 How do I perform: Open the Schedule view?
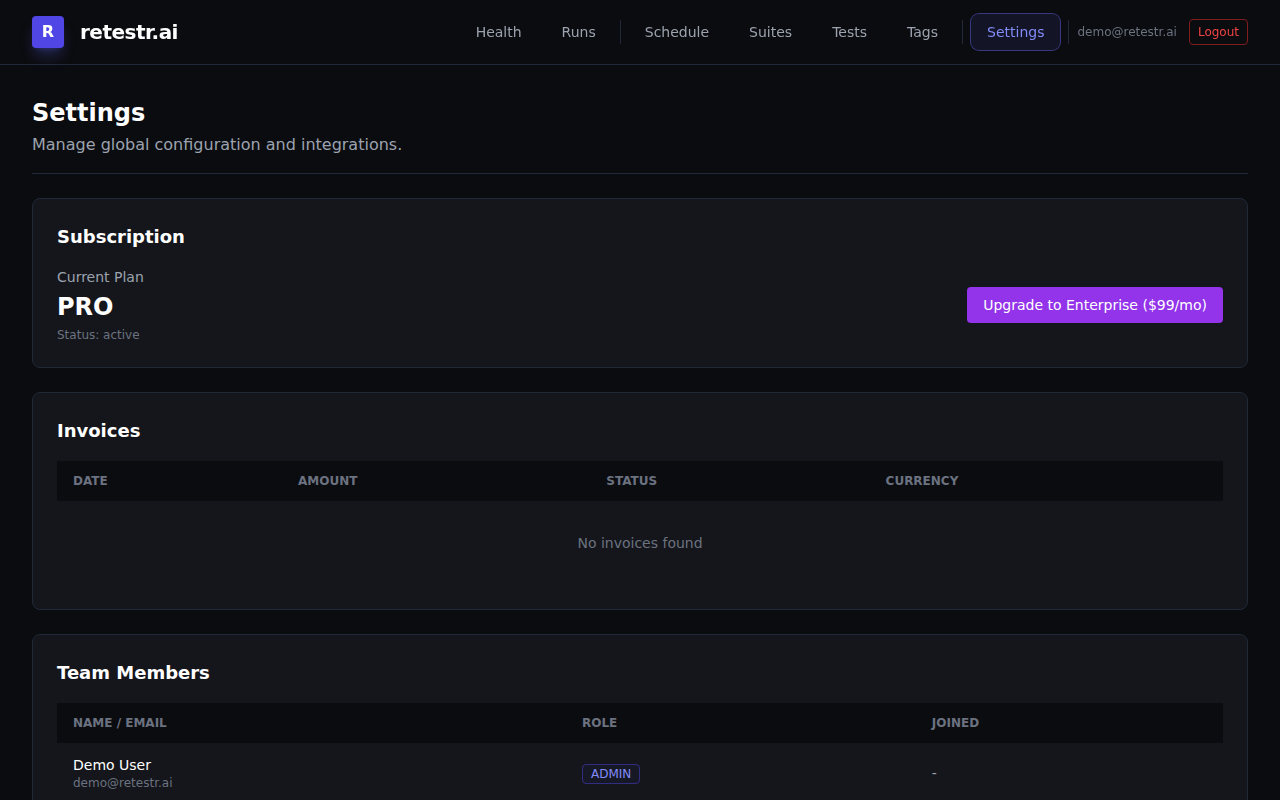click(x=676, y=31)
